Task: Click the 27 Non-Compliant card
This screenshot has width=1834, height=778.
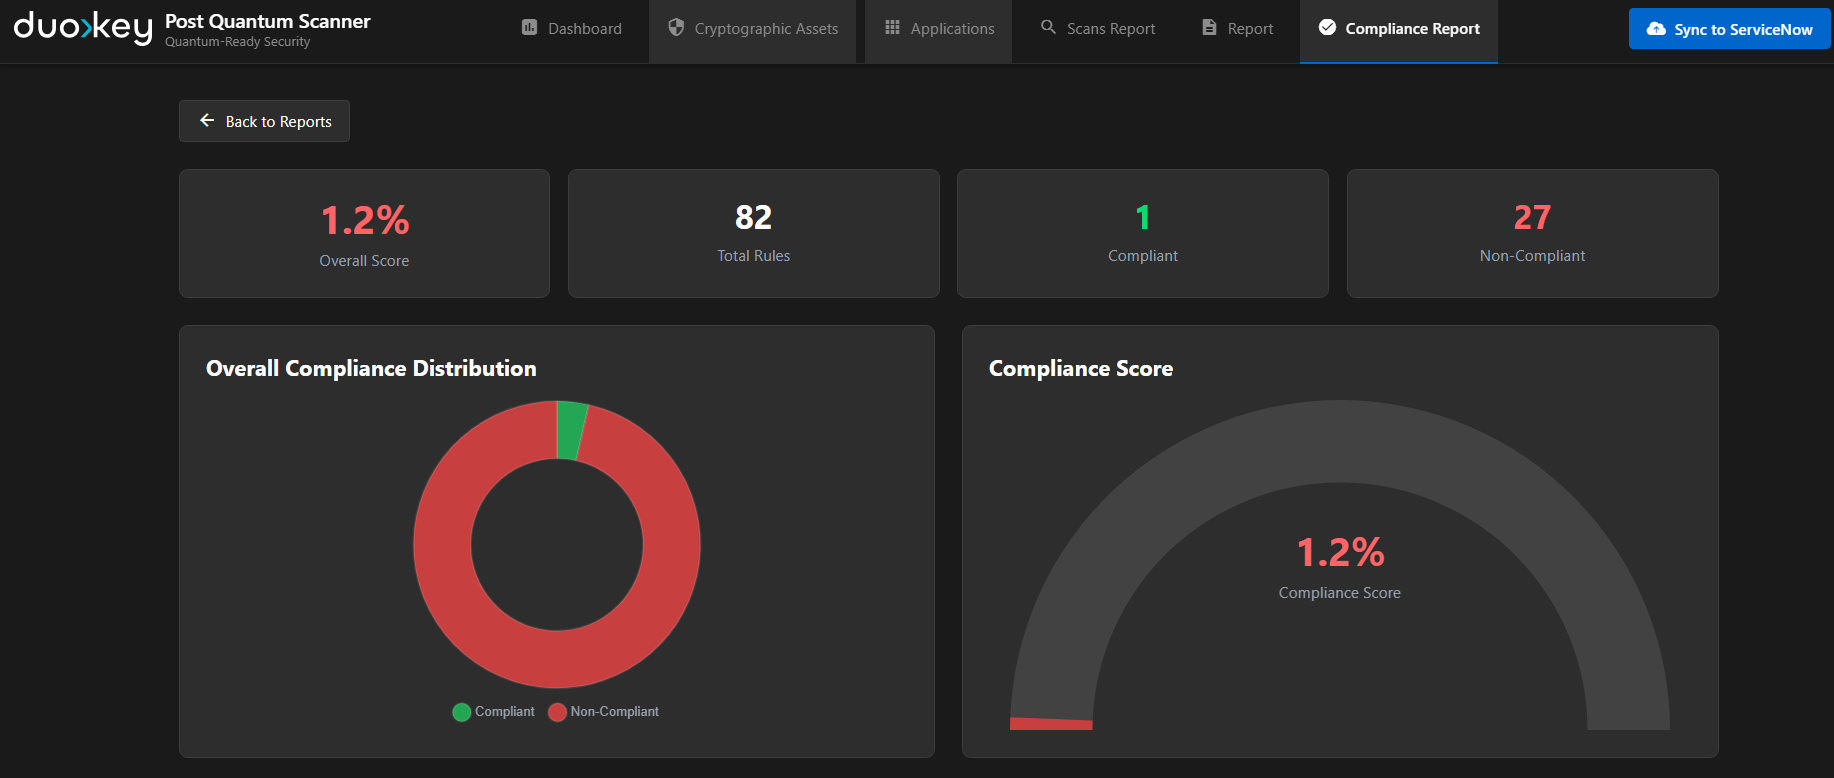Action: pyautogui.click(x=1533, y=234)
